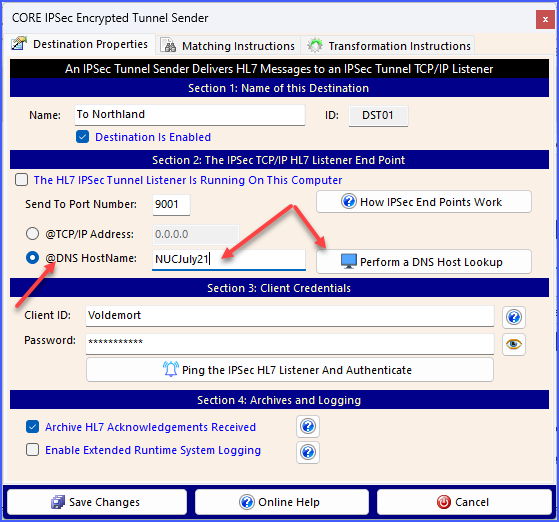Click the 'Section 1: Name of this Destination' header
This screenshot has height=522, width=559.
coord(279,88)
